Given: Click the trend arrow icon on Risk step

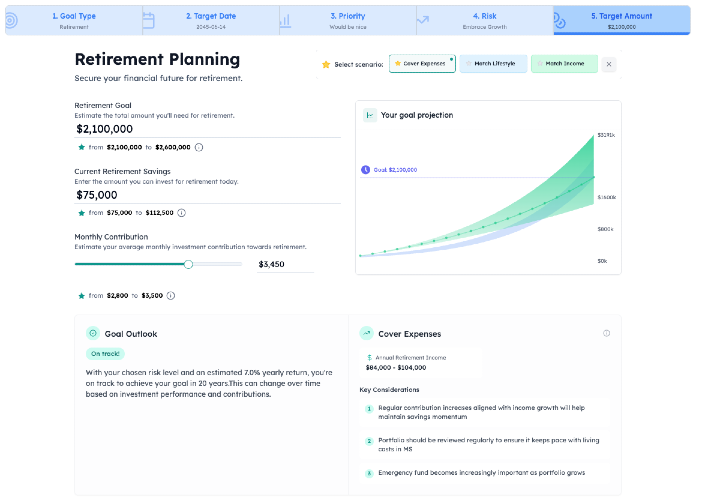Looking at the screenshot, I should tap(423, 20).
